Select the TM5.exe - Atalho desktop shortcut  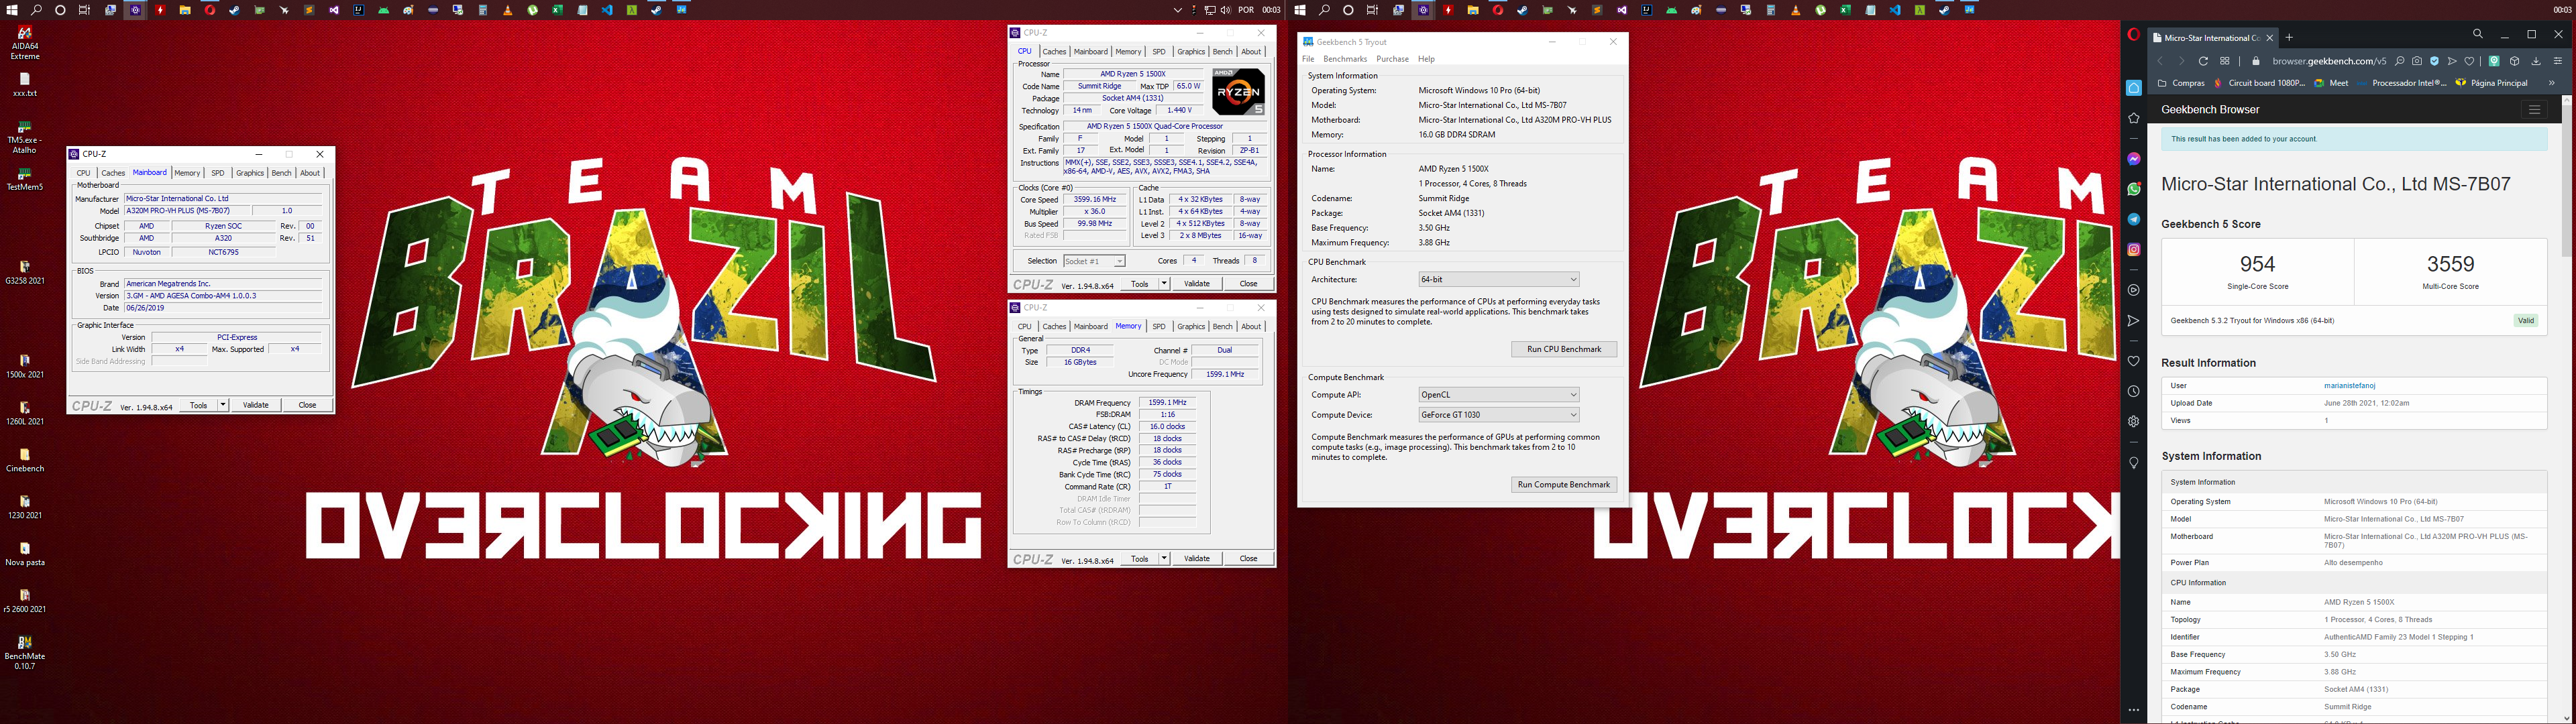[25, 137]
